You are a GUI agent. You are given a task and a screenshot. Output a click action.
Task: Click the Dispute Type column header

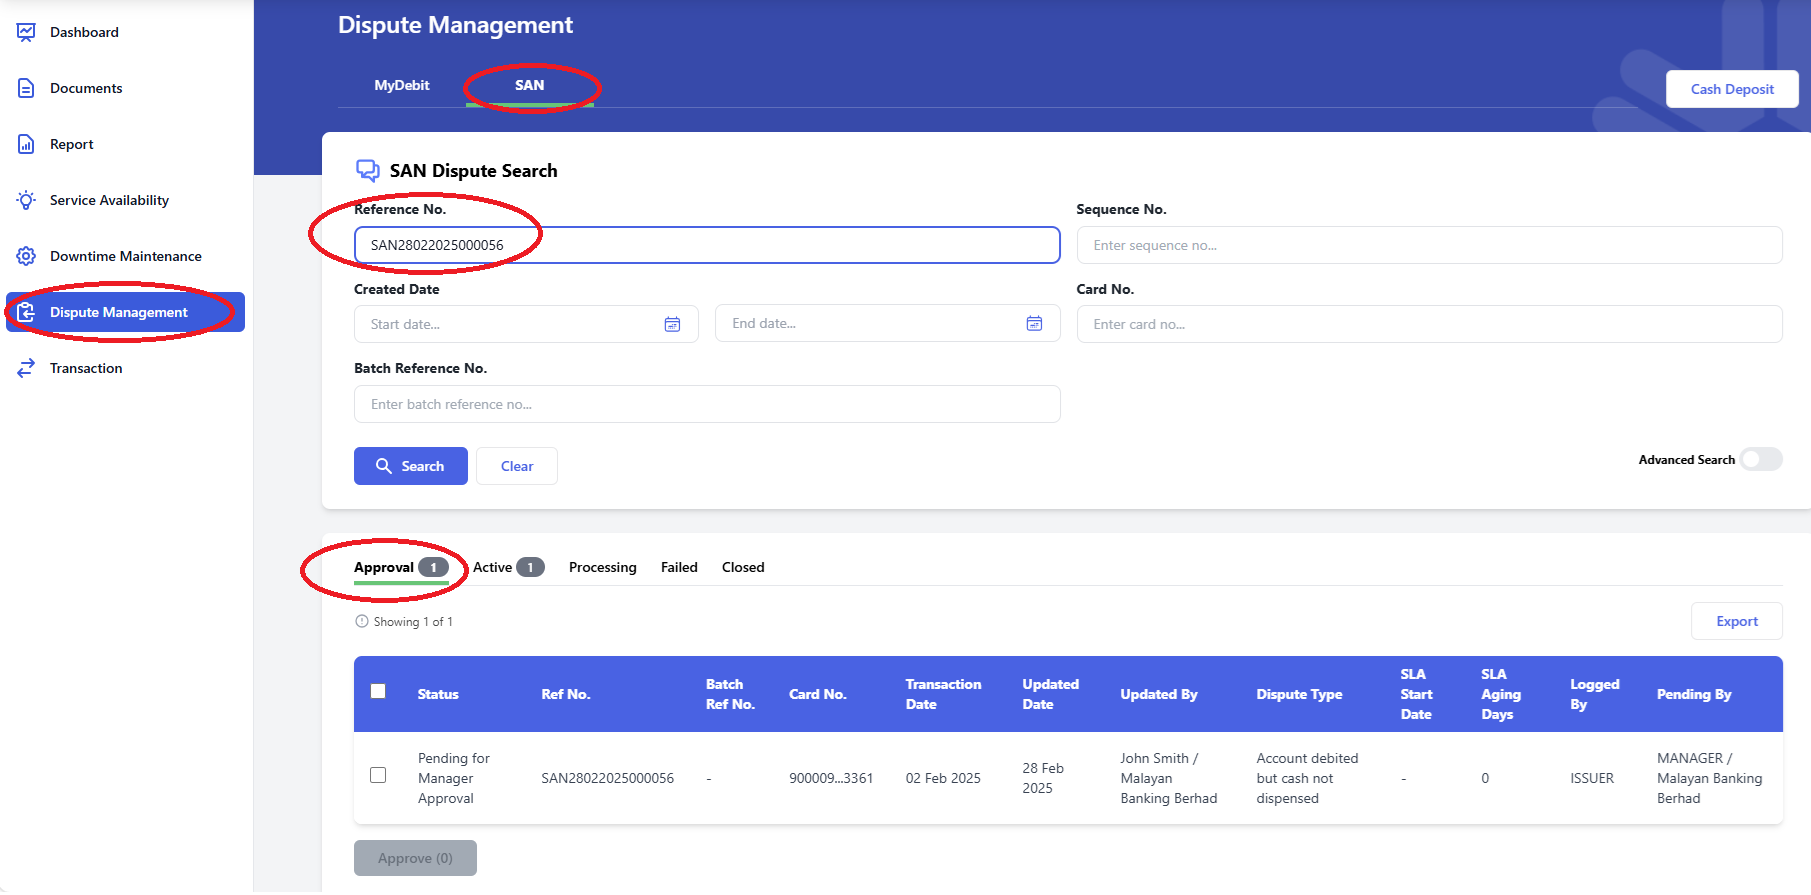point(1299,694)
